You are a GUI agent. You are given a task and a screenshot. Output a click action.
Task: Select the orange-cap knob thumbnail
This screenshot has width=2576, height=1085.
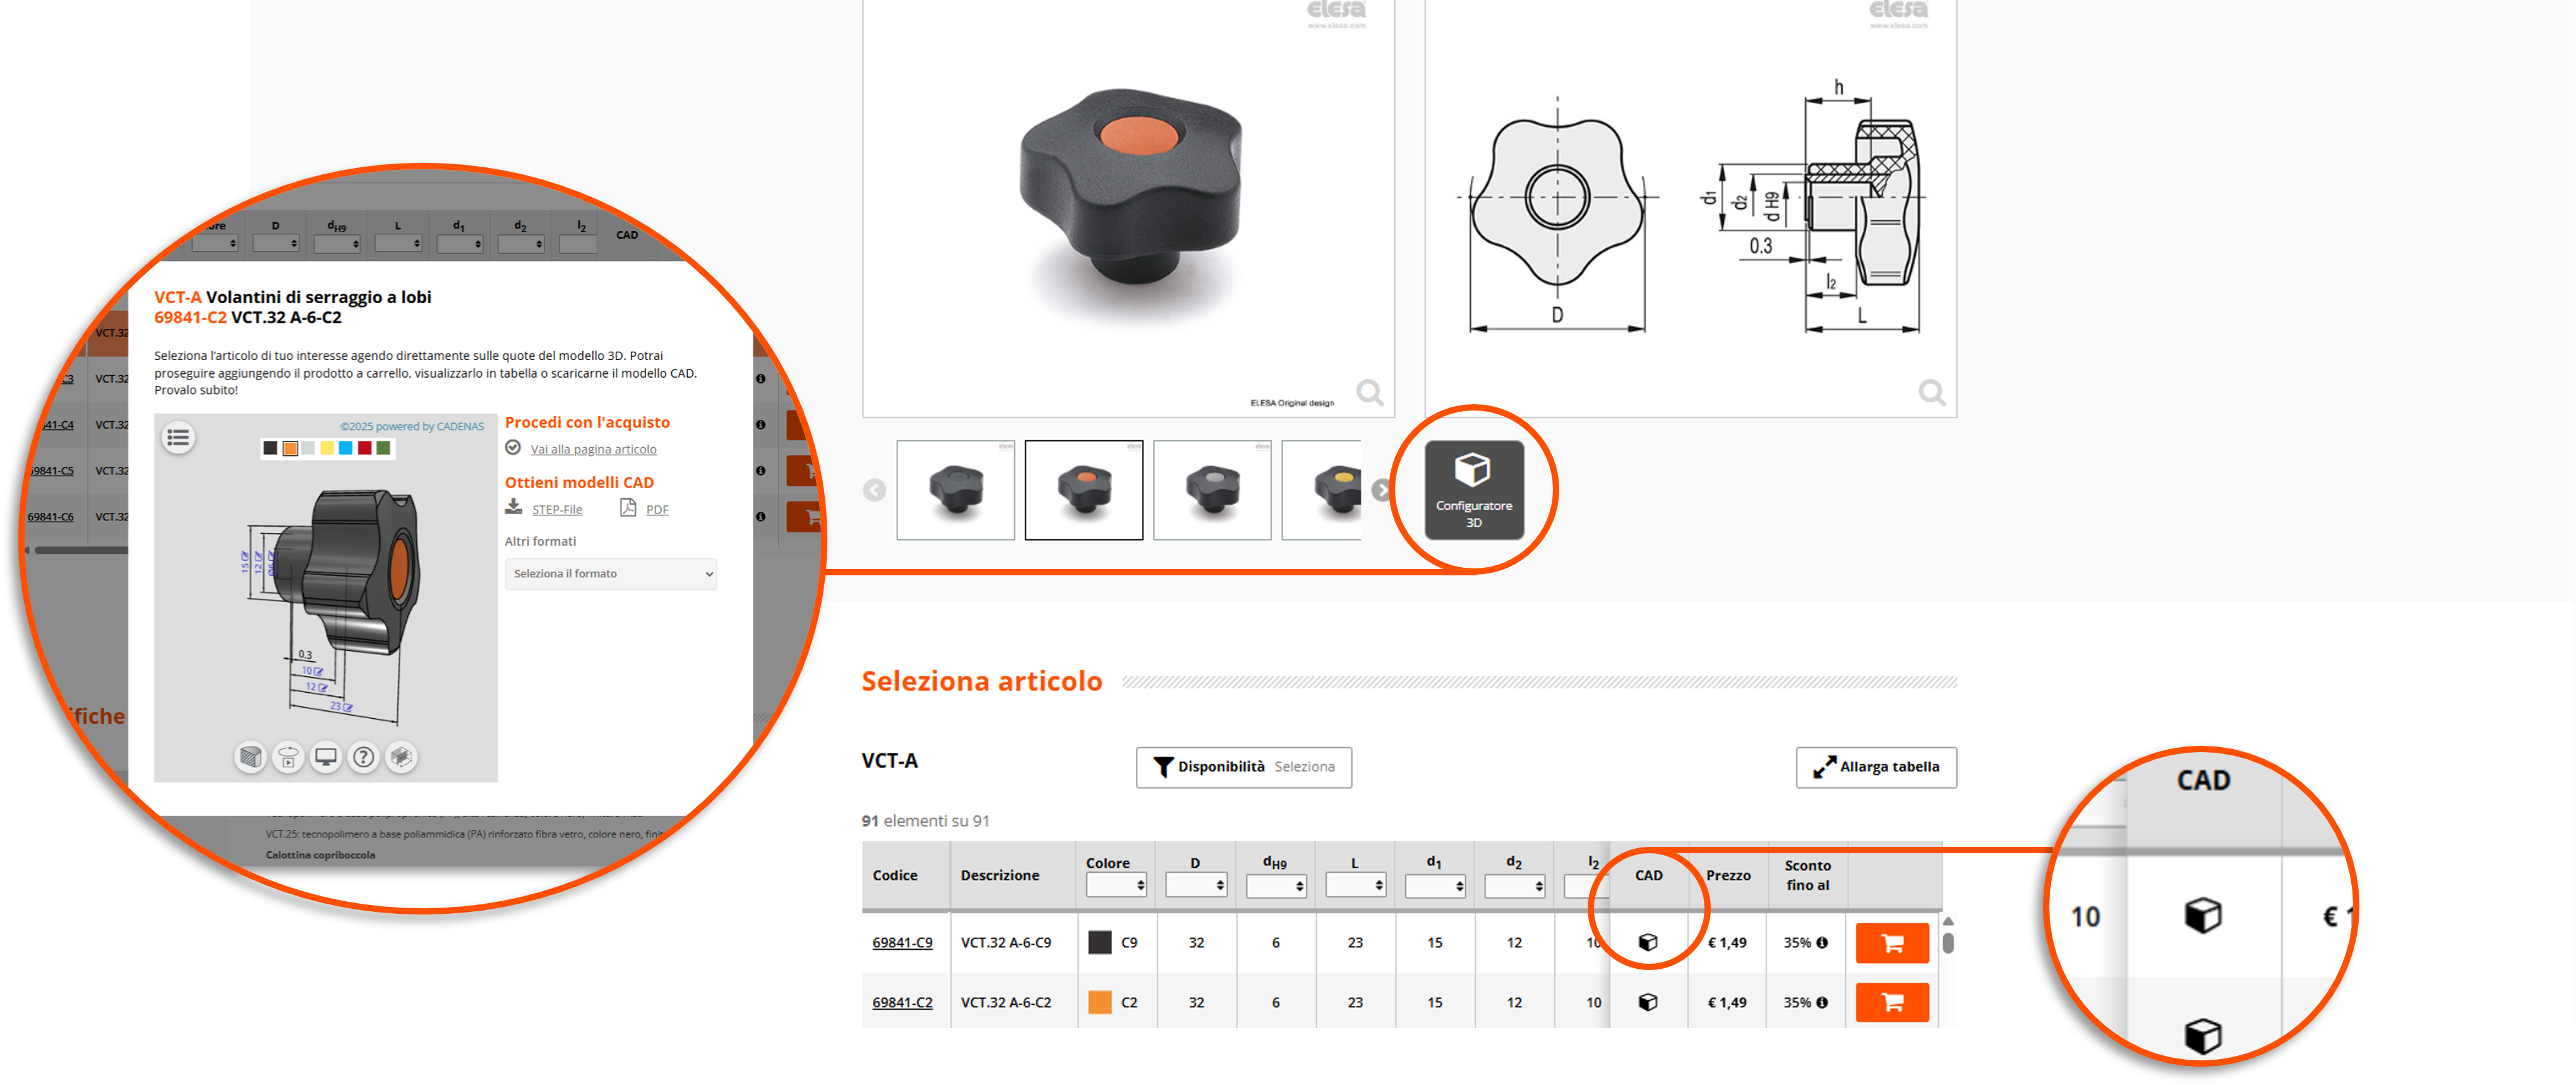pos(1084,490)
